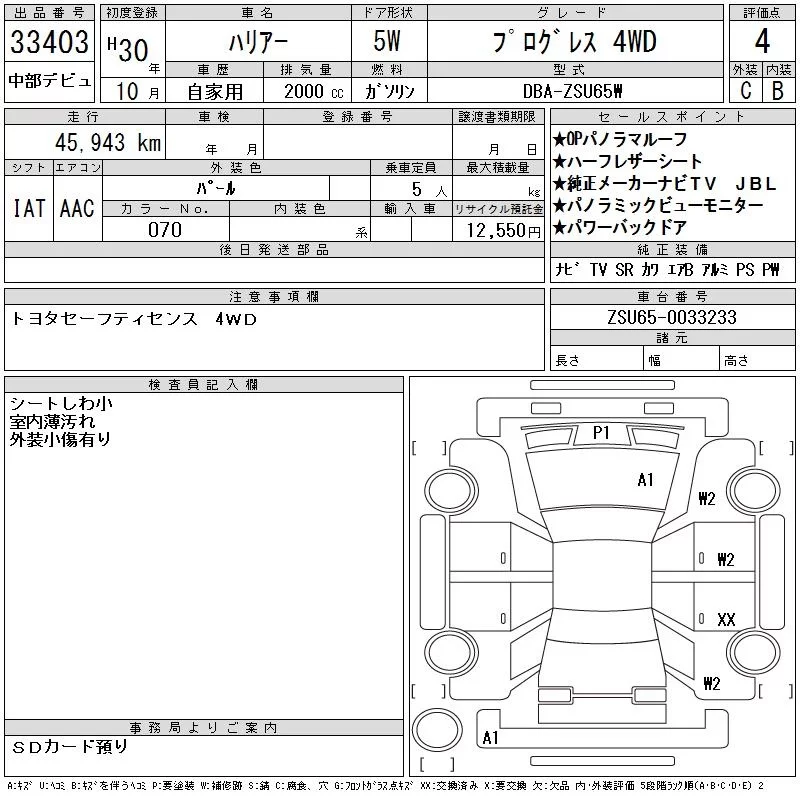This screenshot has width=800, height=800.
Task: Click the W2 mark directly below XX
Action: point(711,684)
